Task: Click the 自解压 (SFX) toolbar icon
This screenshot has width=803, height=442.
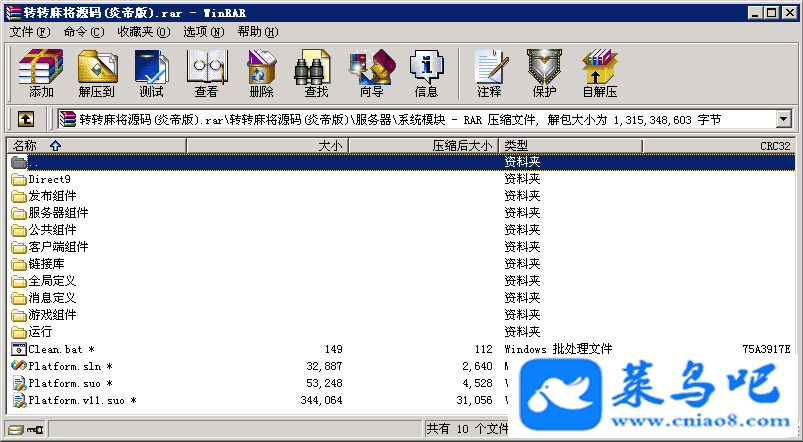Action: tap(600, 73)
